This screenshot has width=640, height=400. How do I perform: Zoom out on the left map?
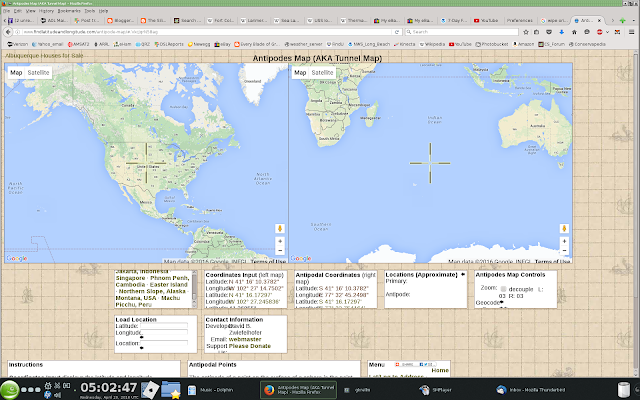click(280, 251)
